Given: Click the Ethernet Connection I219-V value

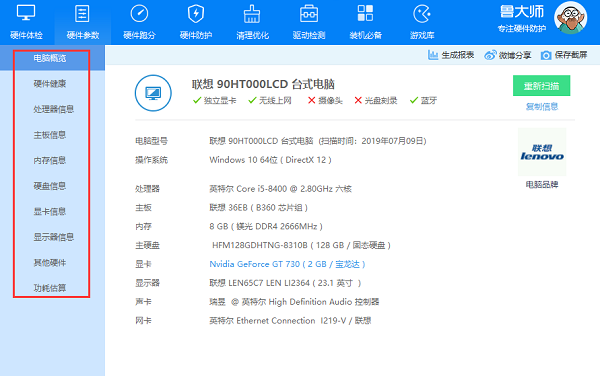Looking at the screenshot, I should point(290,321).
